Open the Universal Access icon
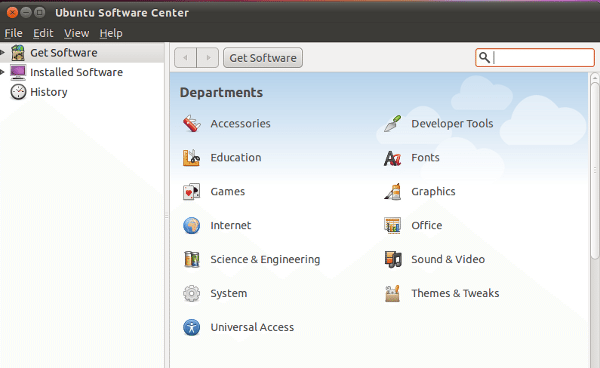Viewport: 600px width, 368px height. [x=191, y=327]
